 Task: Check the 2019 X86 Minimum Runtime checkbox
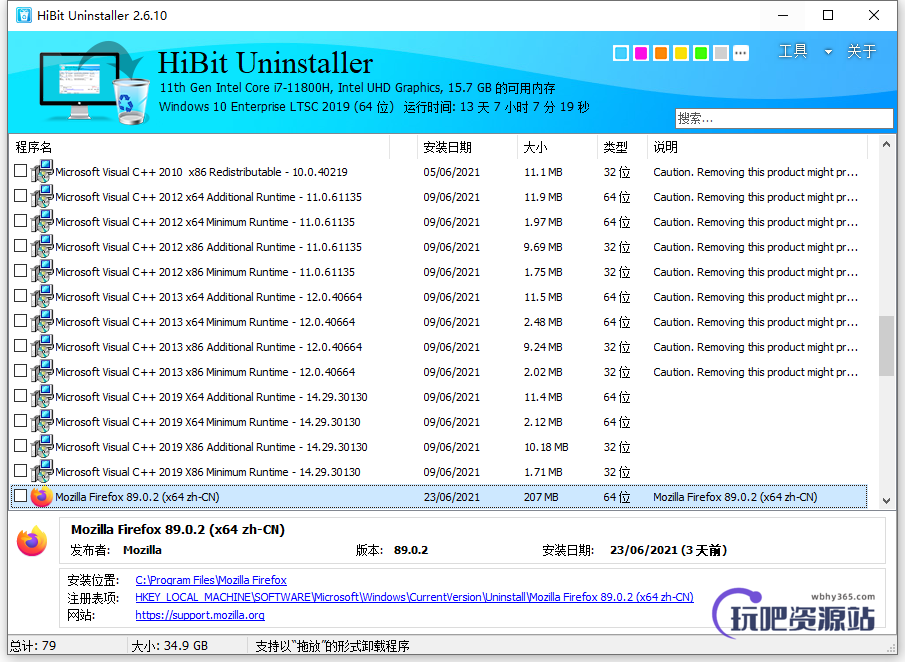pyautogui.click(x=20, y=471)
